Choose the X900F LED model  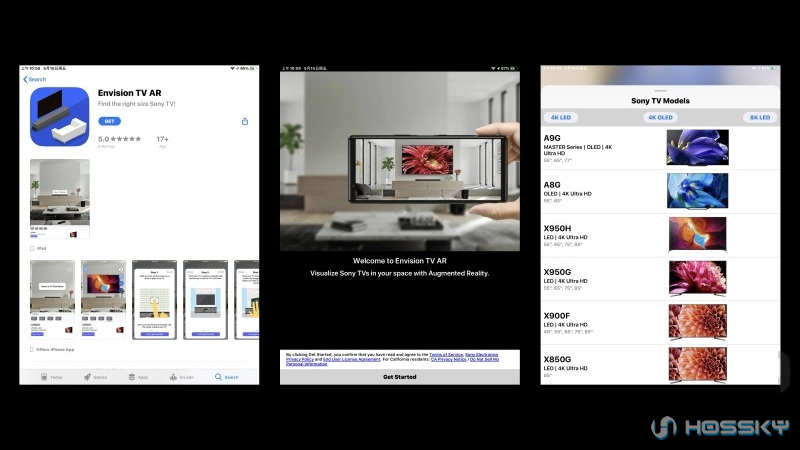[x=660, y=323]
